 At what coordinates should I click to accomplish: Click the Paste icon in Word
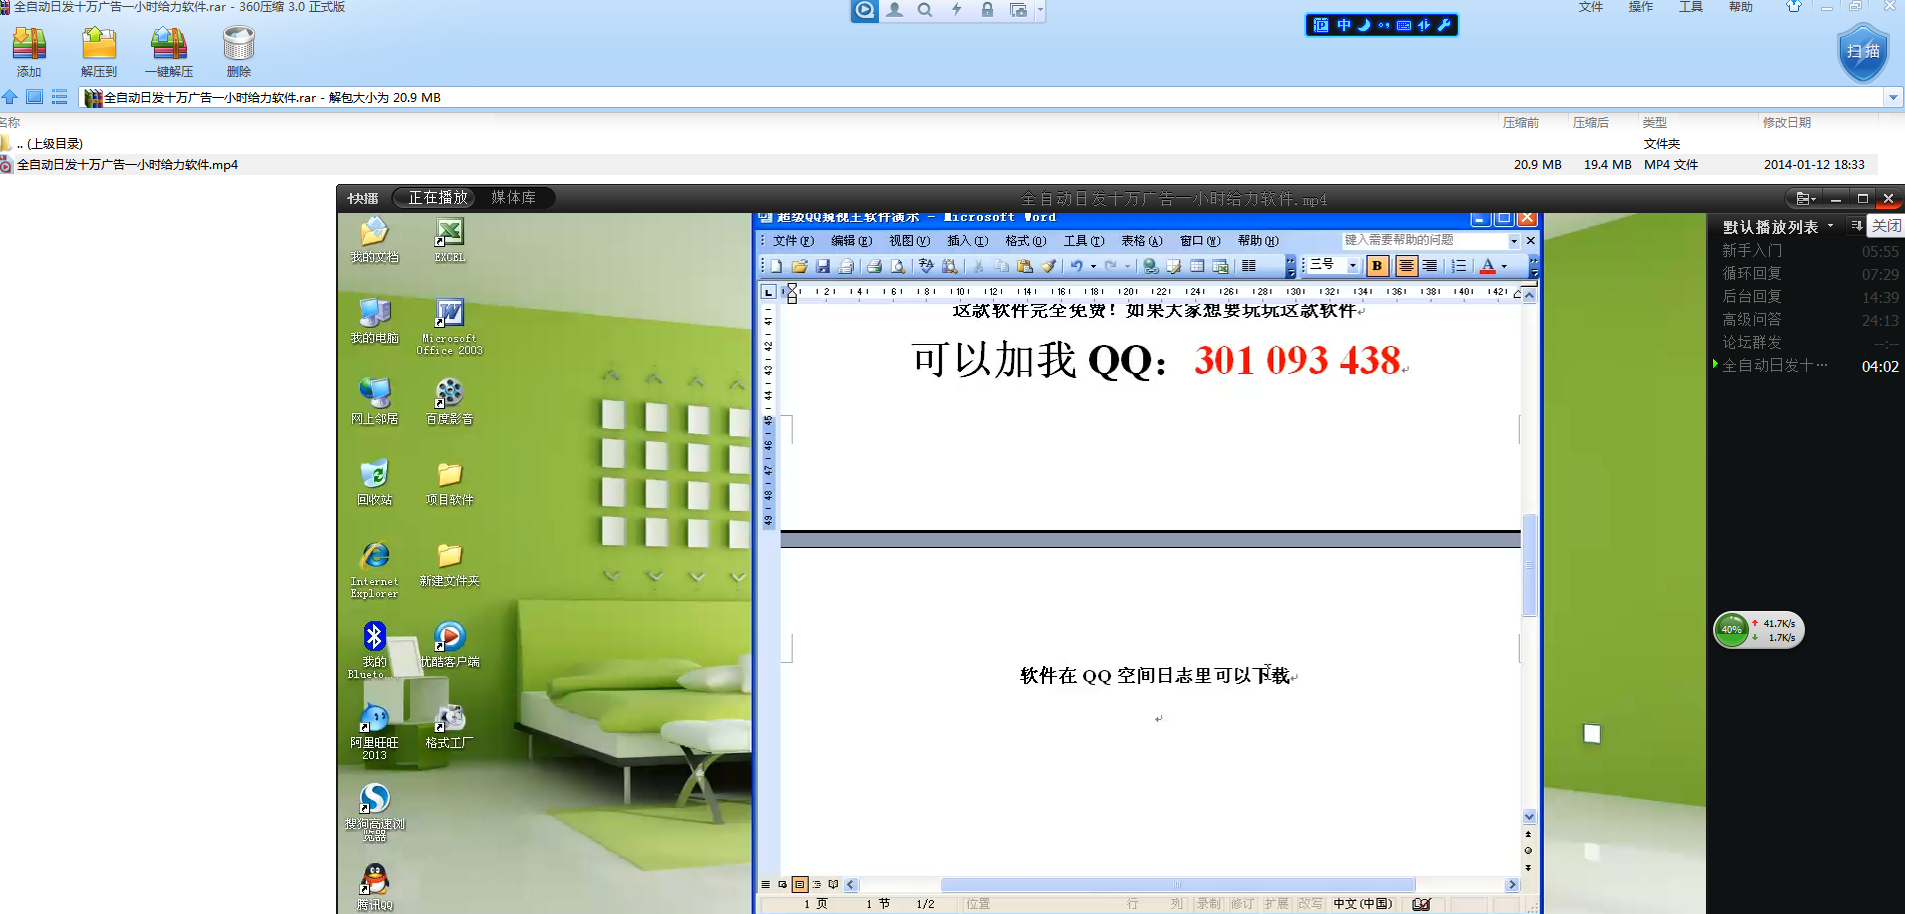coord(1024,266)
